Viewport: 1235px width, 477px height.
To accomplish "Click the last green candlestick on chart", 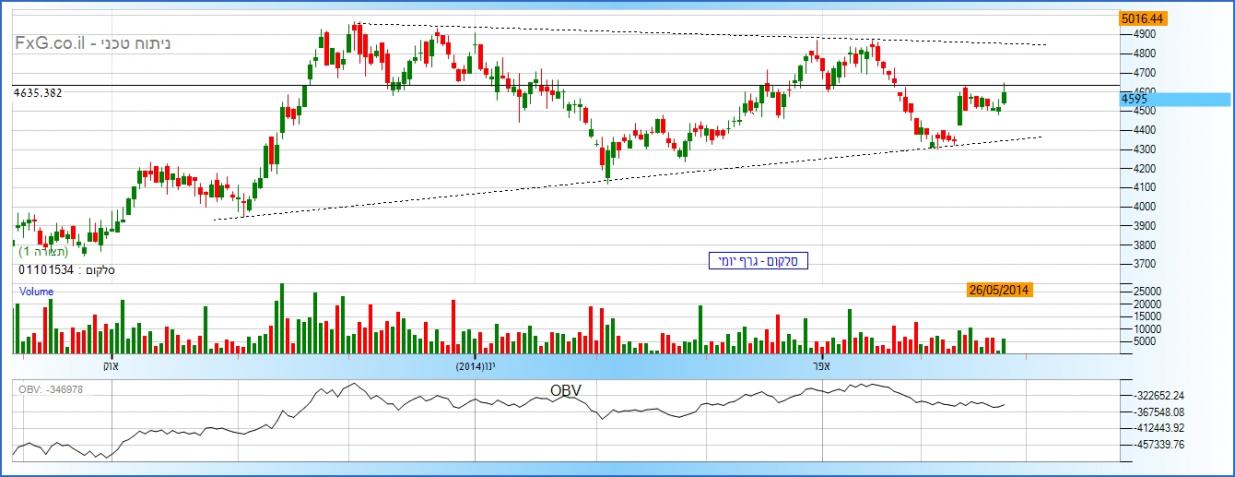I will [1004, 97].
